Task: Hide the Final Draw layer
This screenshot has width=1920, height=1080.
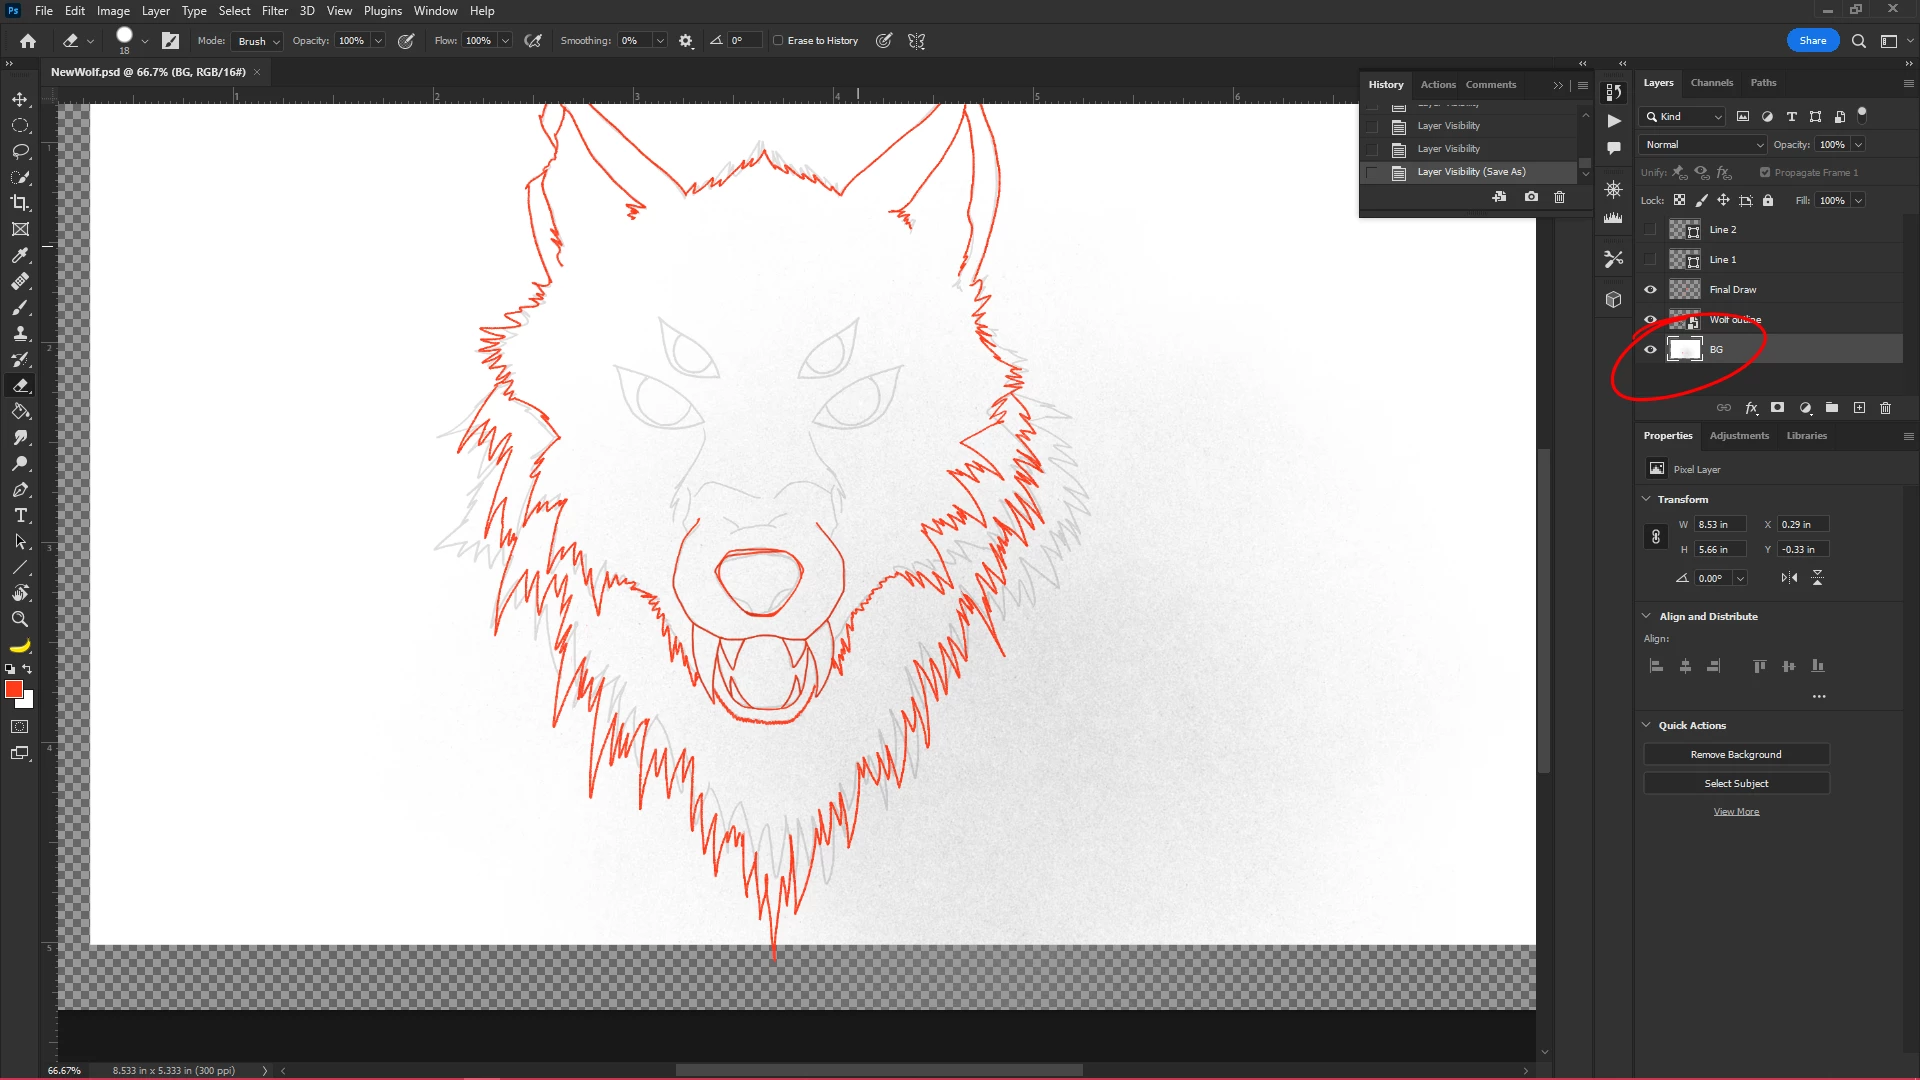Action: point(1650,290)
